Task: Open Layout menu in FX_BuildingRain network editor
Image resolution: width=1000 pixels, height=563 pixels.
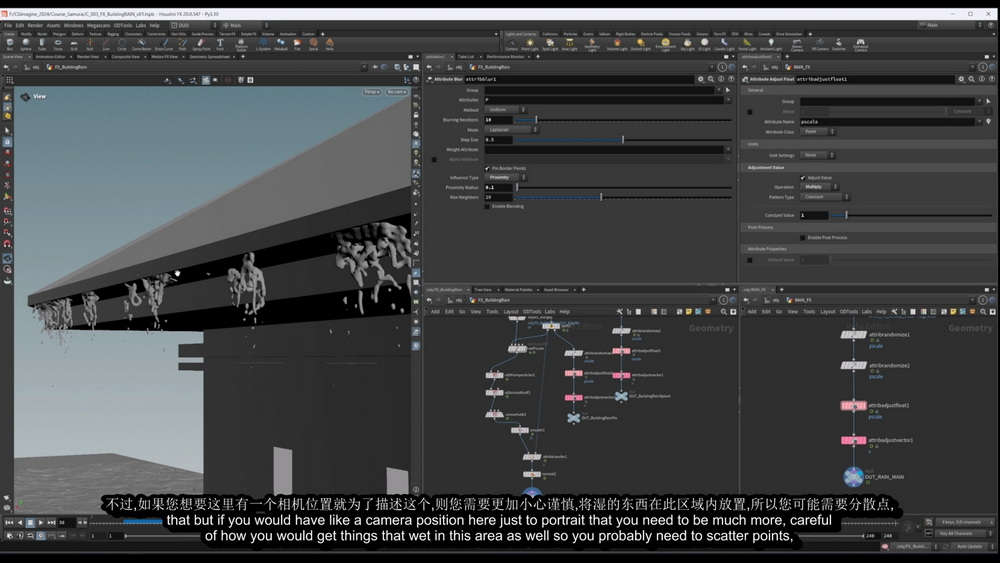Action: pyautogui.click(x=511, y=312)
